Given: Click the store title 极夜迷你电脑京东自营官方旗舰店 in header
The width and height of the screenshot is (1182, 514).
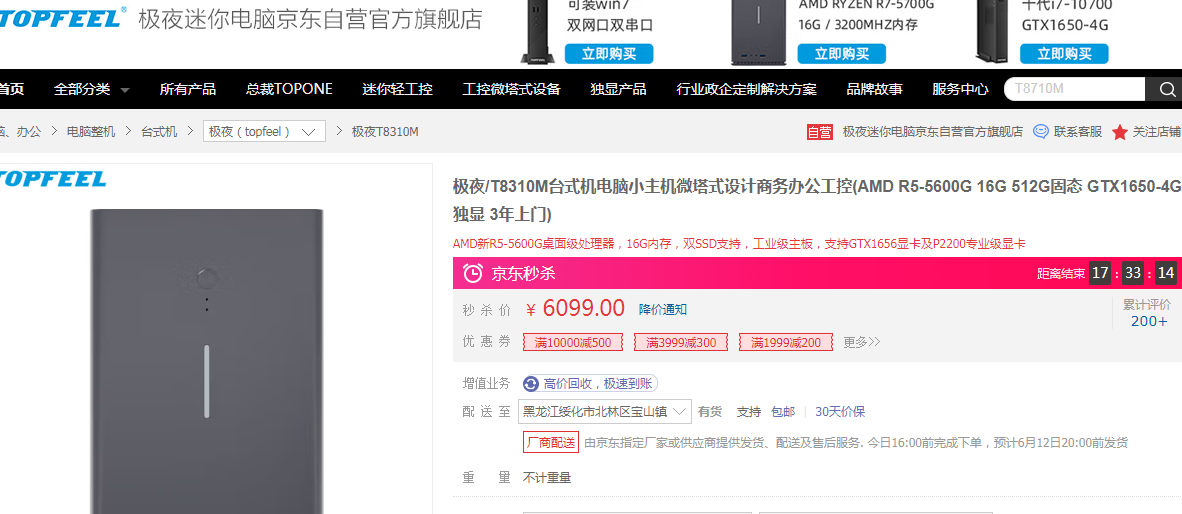Looking at the screenshot, I should point(311,19).
